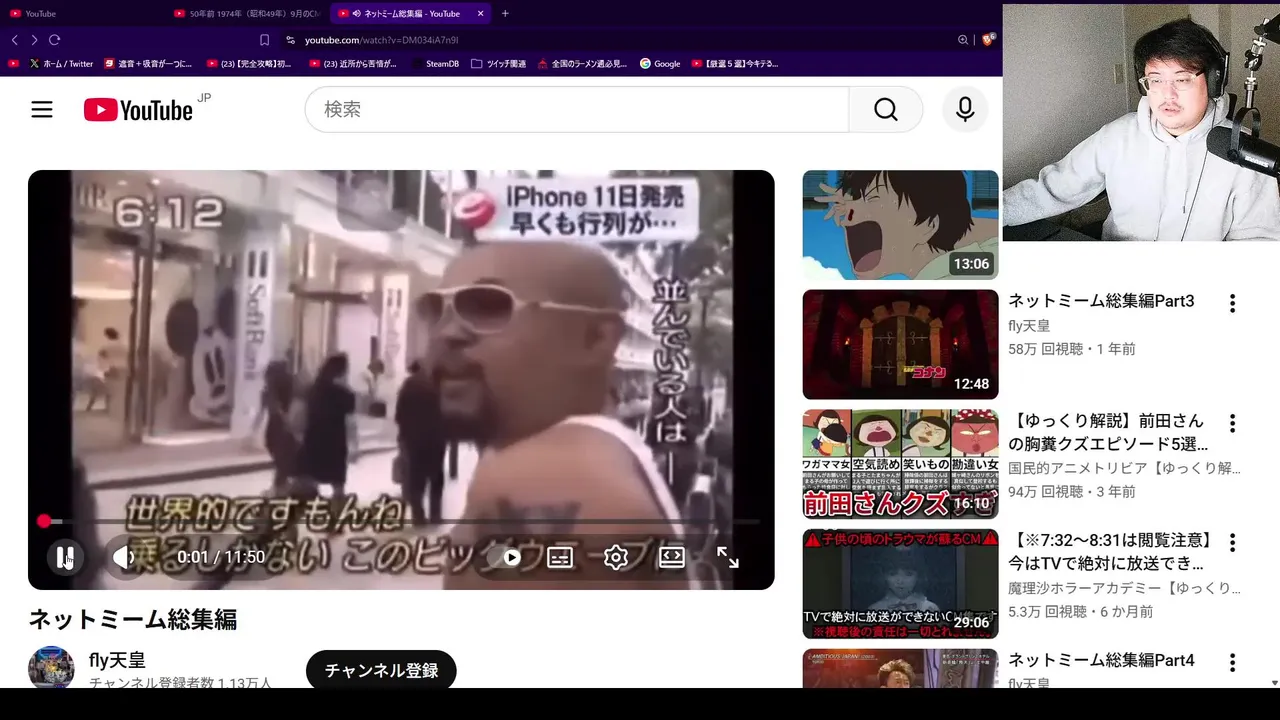Open a new browser tab
Screen dimensions: 1280x720
[505, 13]
